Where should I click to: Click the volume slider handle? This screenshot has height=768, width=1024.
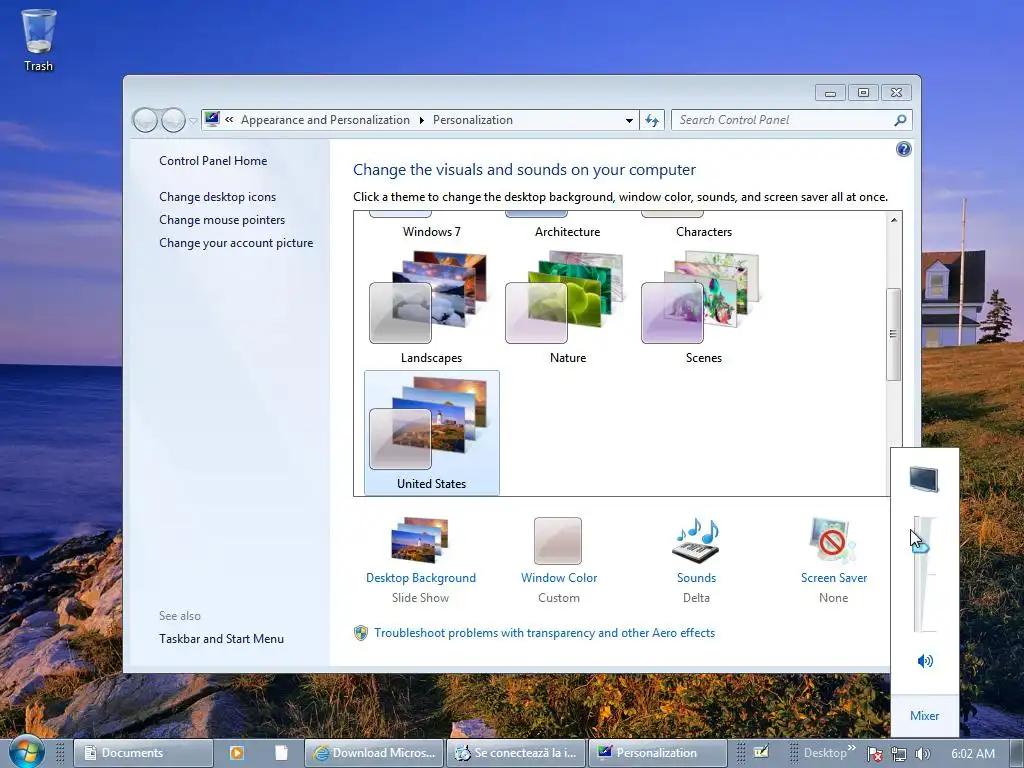click(921, 546)
